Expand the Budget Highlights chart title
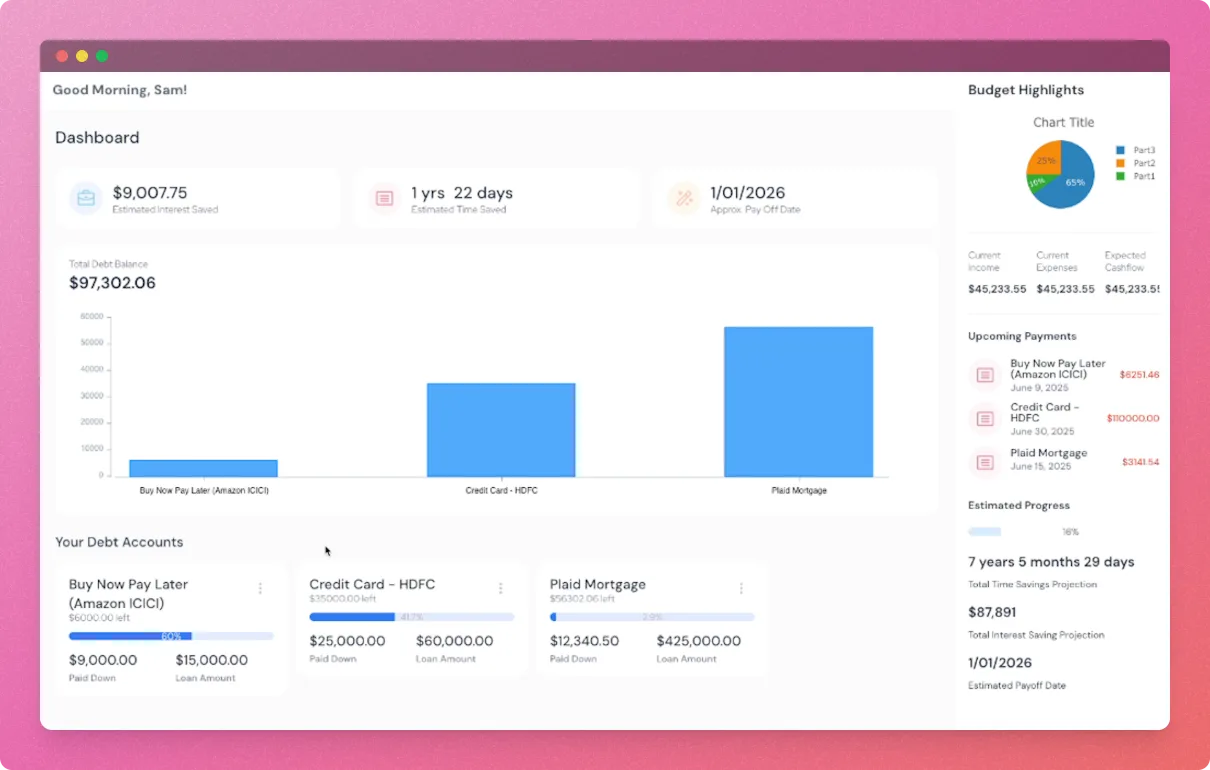Screen dimensions: 1210x770 point(1063,122)
